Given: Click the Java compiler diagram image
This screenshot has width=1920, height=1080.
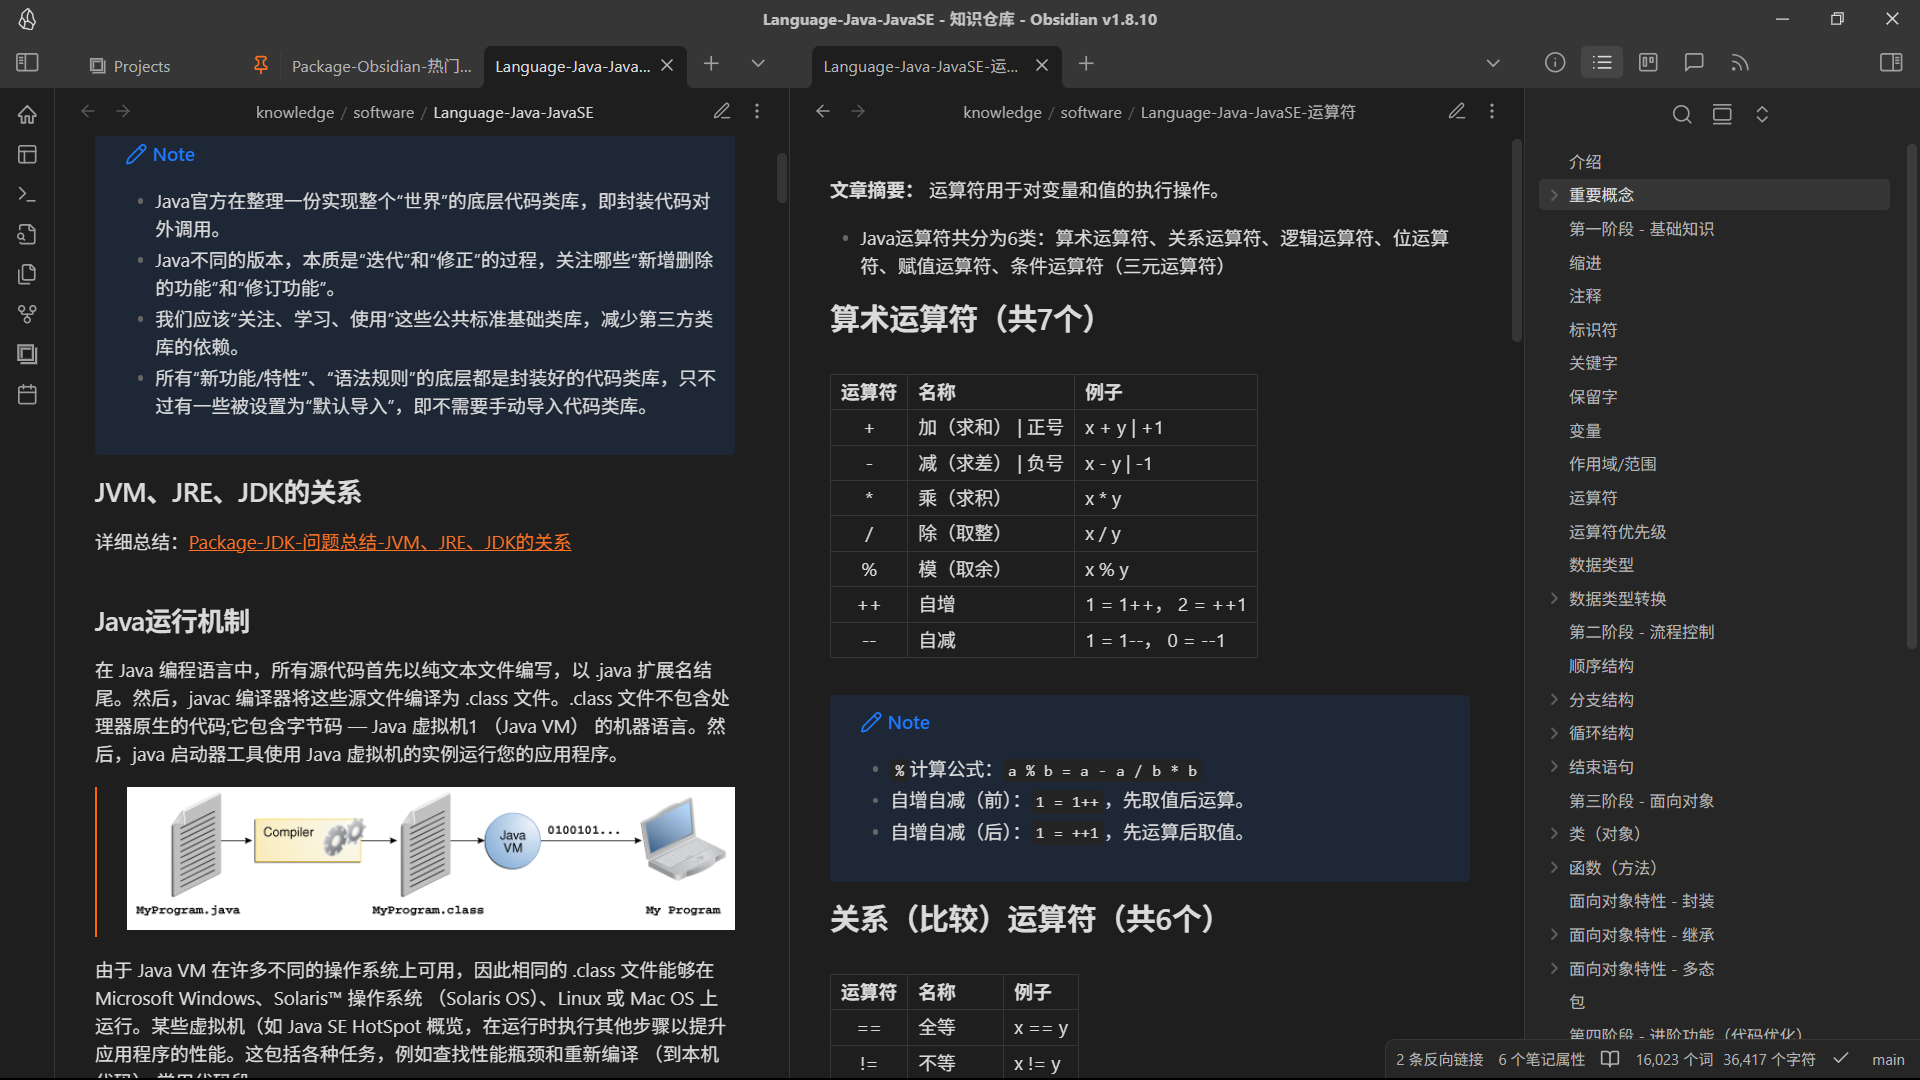Looking at the screenshot, I should [x=430, y=858].
